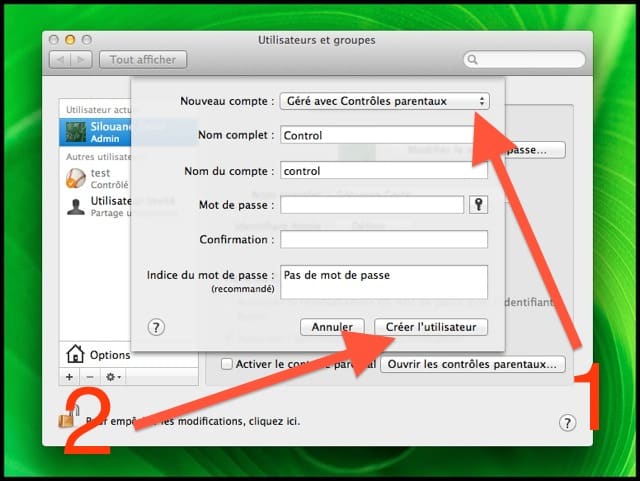This screenshot has height=481, width=640.
Task: Open the Nouveau compte account type dropdown
Action: (x=384, y=101)
